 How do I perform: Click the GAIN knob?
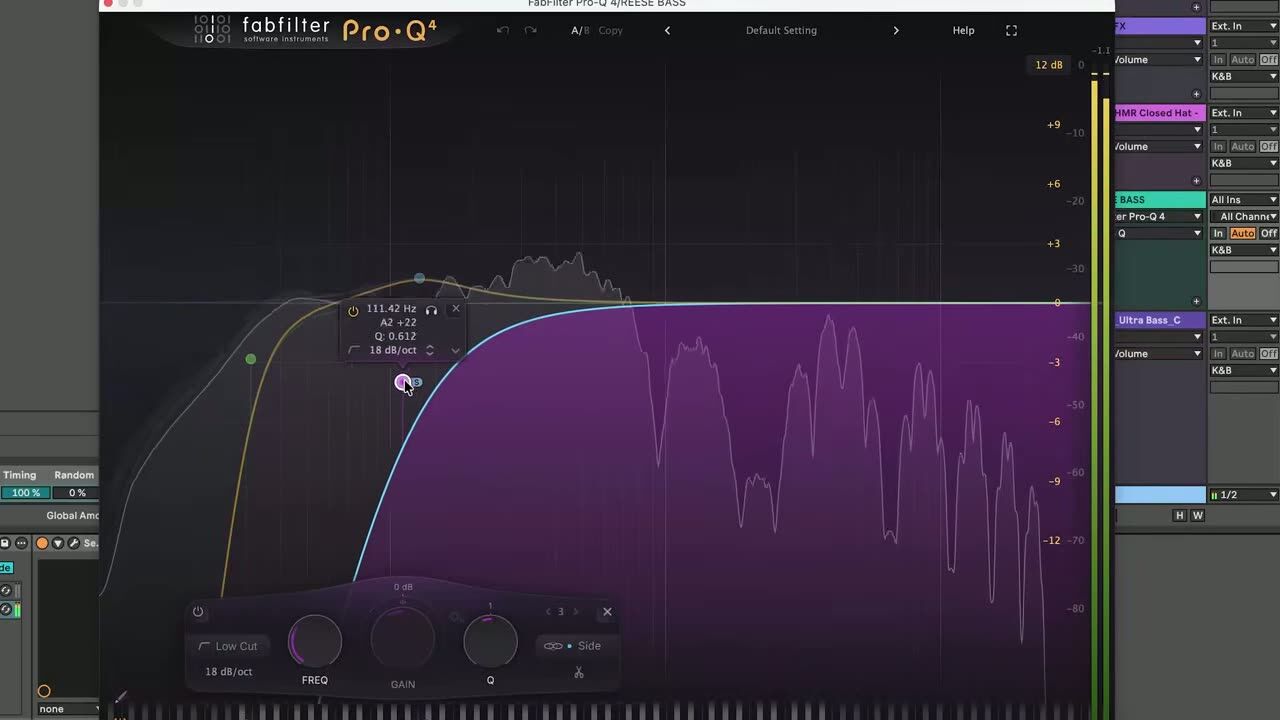(x=403, y=638)
